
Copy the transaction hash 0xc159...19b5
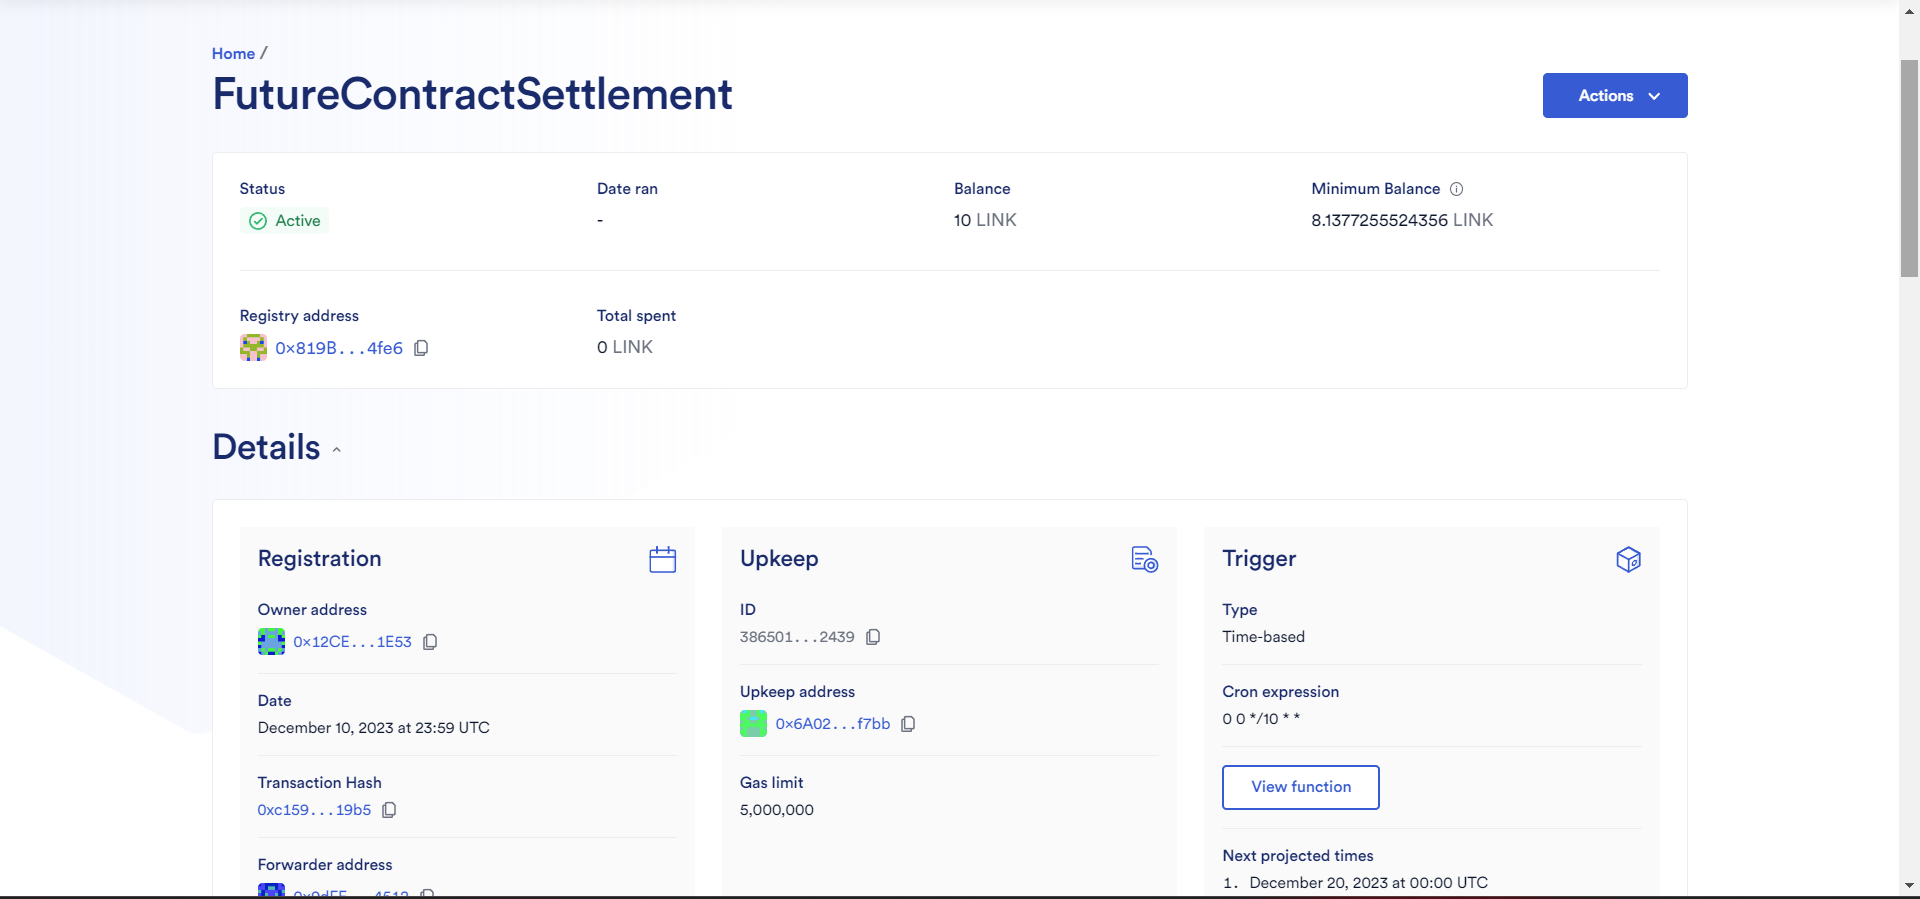click(x=389, y=810)
